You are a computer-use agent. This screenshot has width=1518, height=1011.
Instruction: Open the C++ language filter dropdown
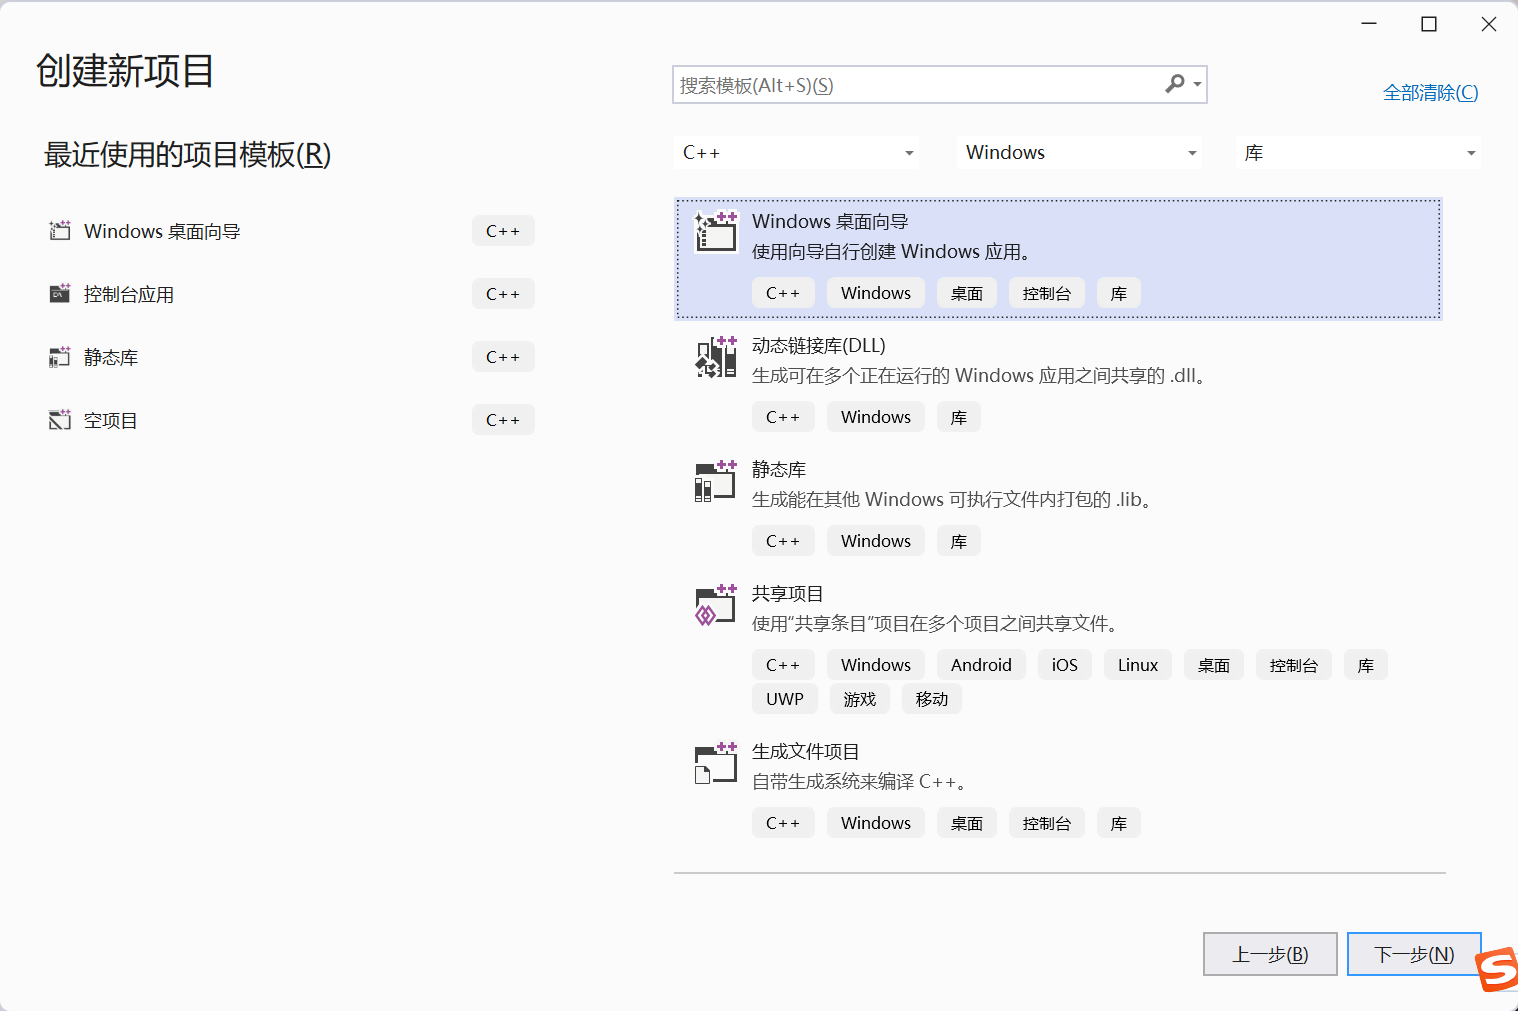click(797, 153)
